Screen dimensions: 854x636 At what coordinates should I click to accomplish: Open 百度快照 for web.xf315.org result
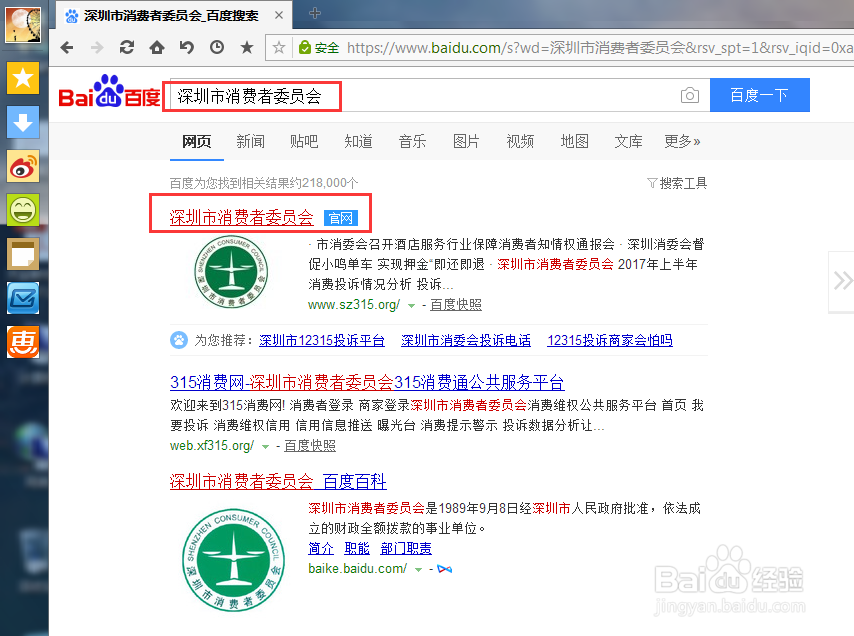[x=310, y=446]
